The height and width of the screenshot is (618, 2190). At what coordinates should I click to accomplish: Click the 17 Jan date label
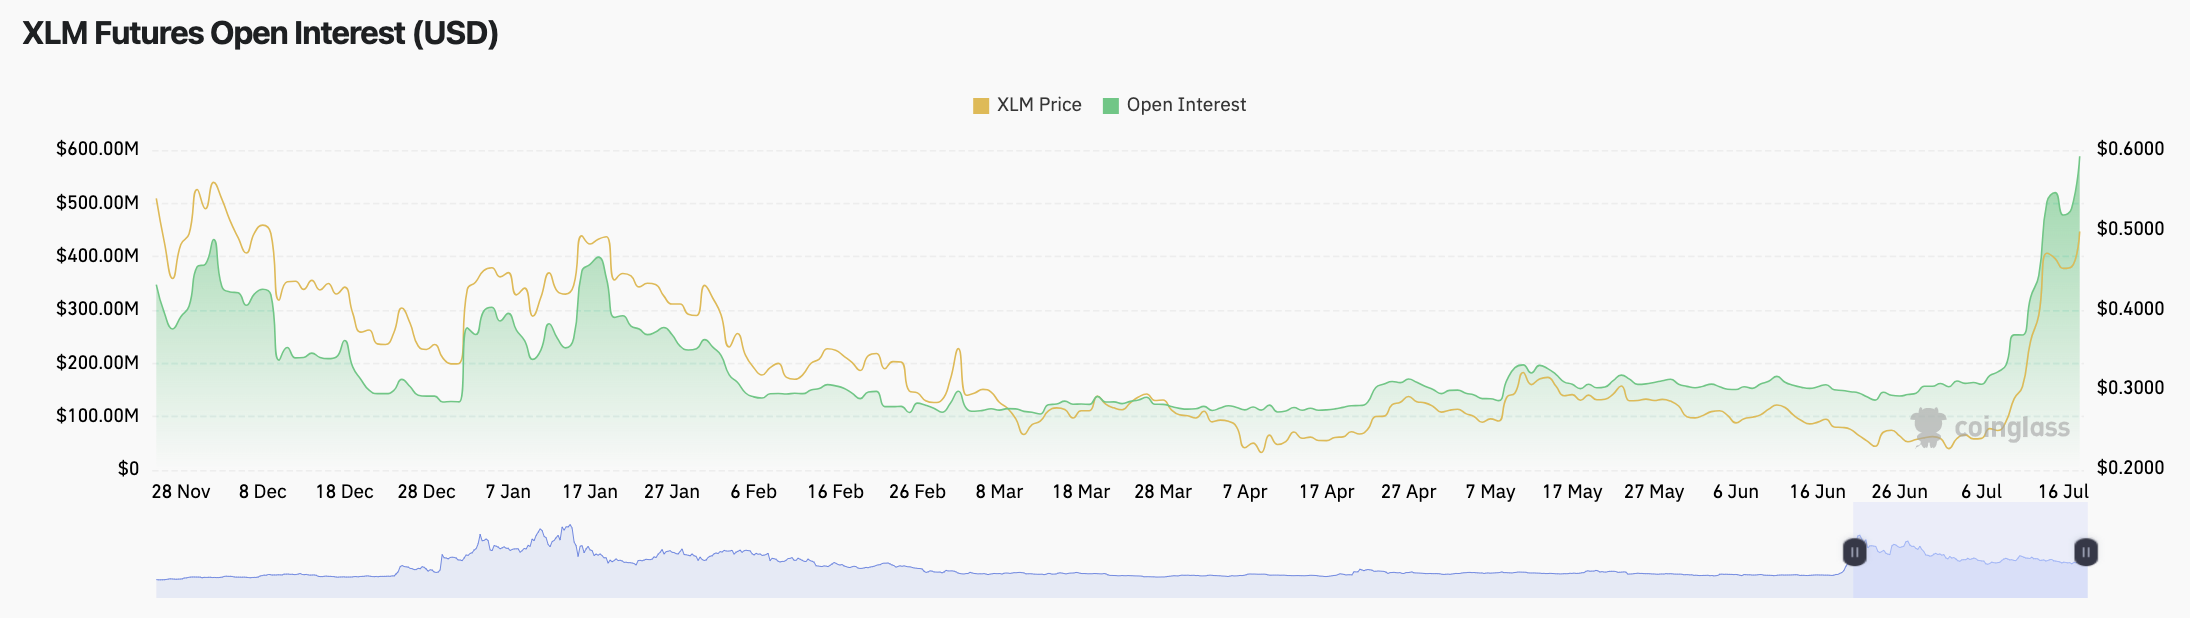(x=590, y=492)
